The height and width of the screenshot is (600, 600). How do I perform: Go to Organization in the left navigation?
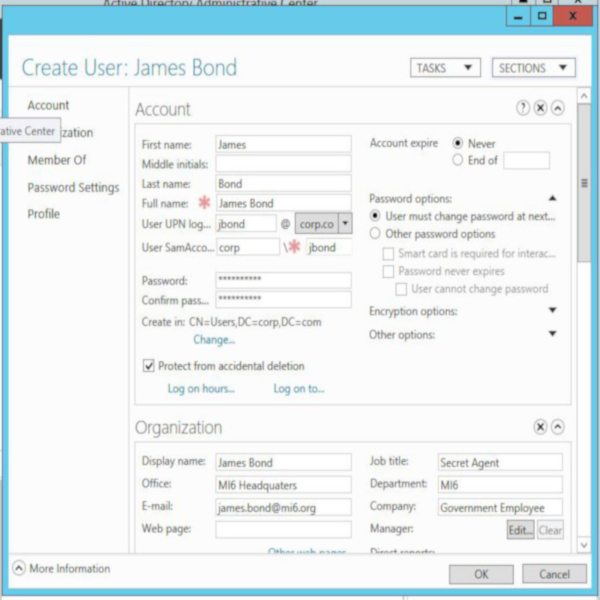coord(77,133)
